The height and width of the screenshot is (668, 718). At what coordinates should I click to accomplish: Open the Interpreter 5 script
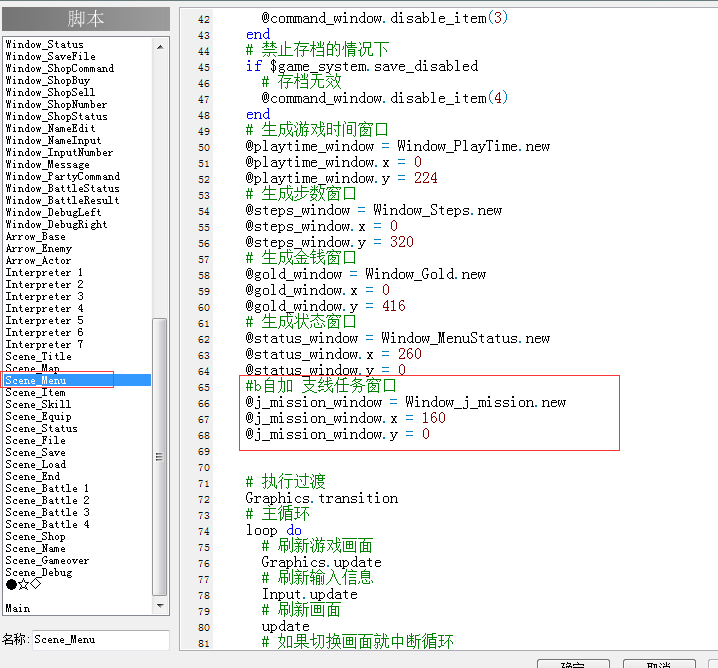44,320
